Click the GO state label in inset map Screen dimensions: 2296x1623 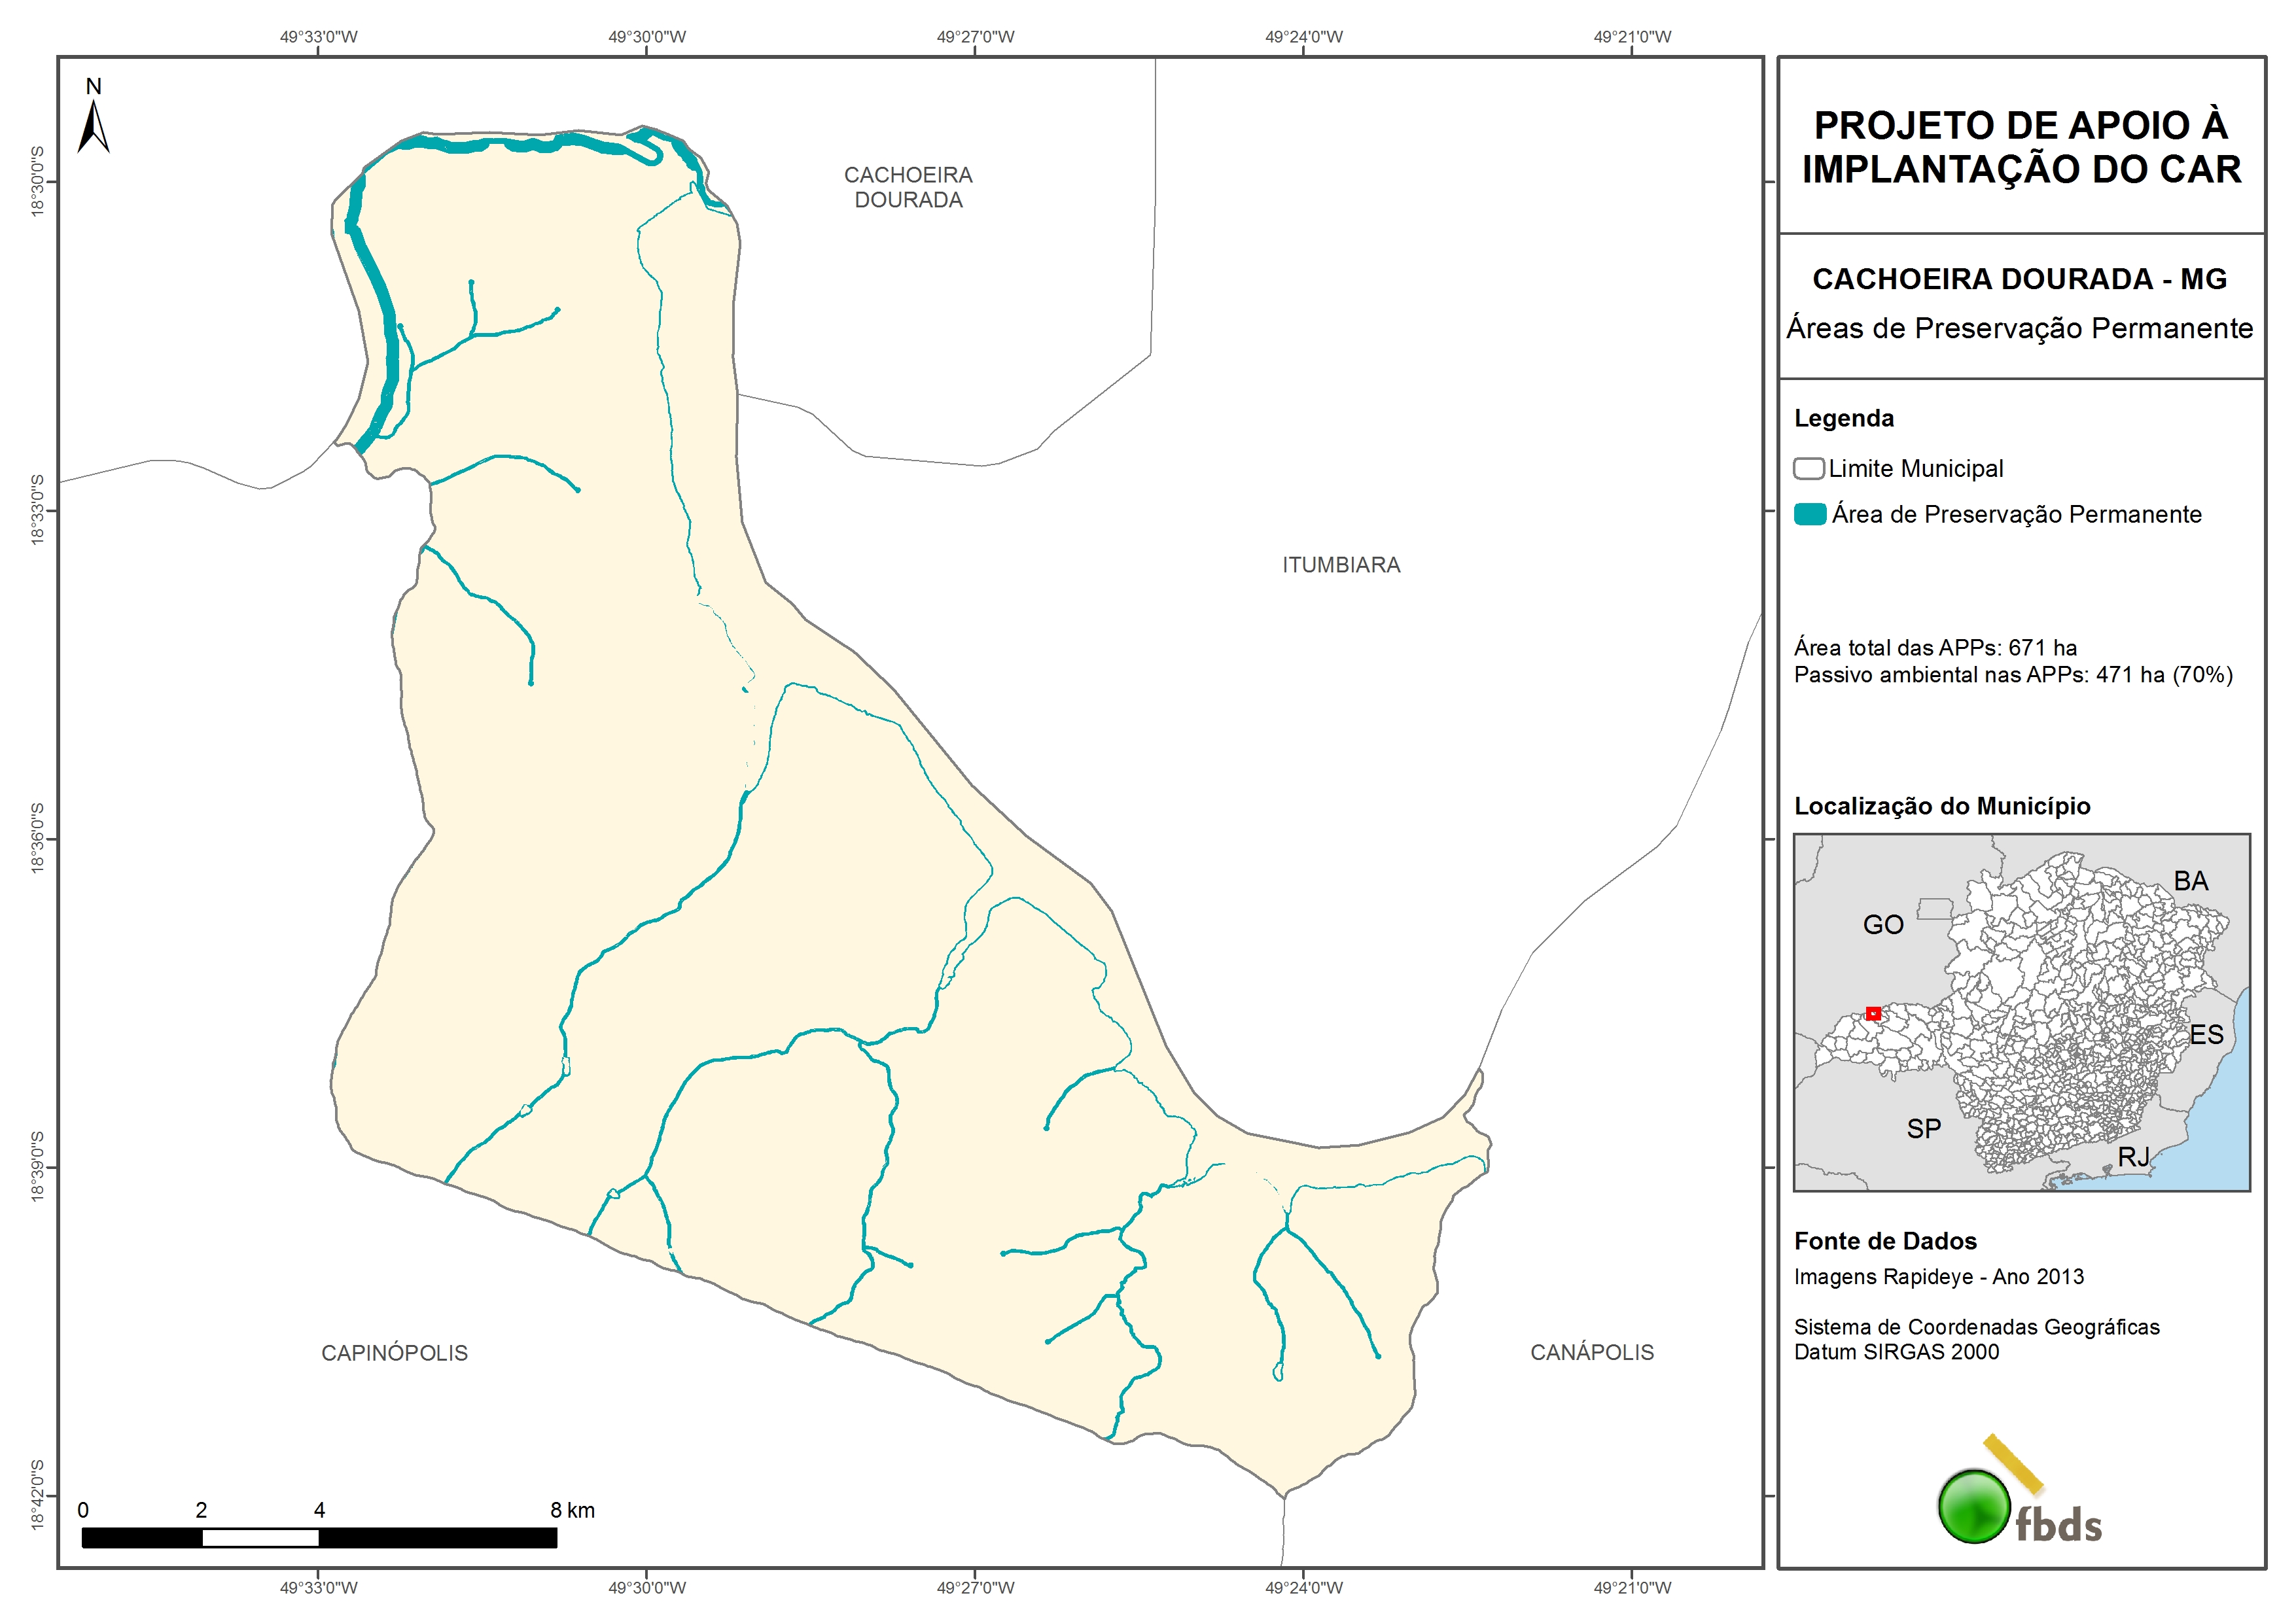click(x=1882, y=924)
